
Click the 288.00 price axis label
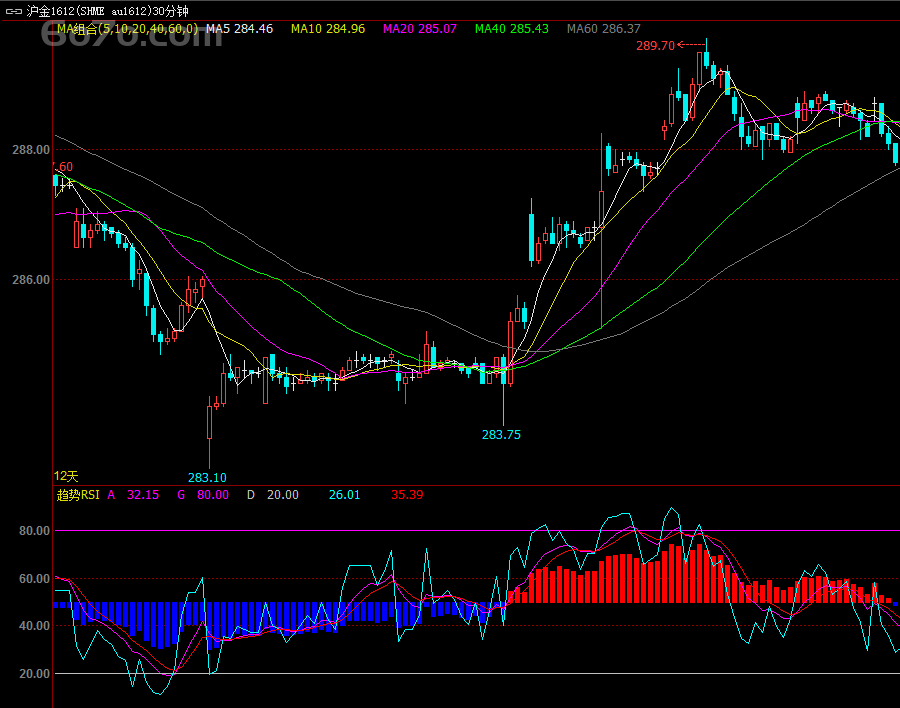click(x=31, y=150)
